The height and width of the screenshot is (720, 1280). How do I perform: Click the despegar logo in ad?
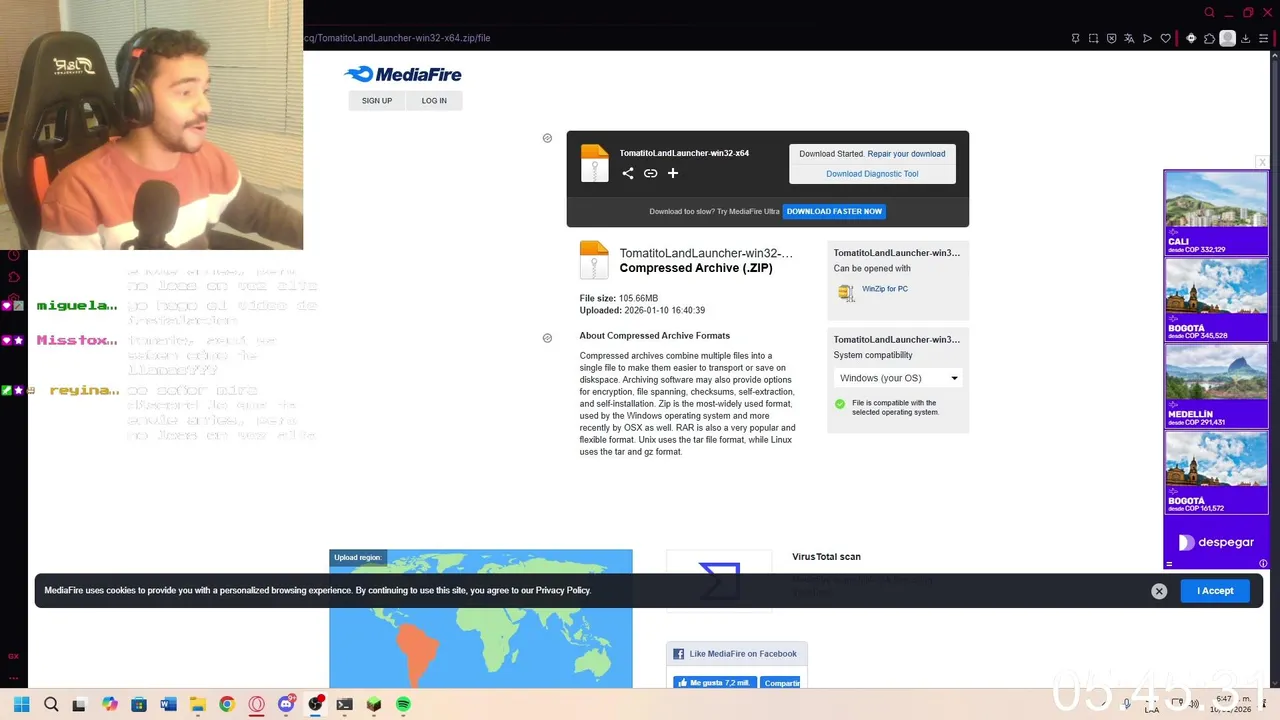(1216, 542)
